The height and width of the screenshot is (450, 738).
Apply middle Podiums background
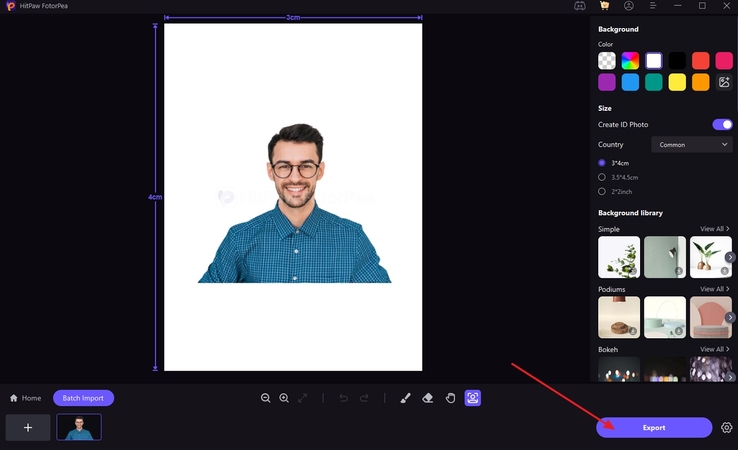click(665, 317)
